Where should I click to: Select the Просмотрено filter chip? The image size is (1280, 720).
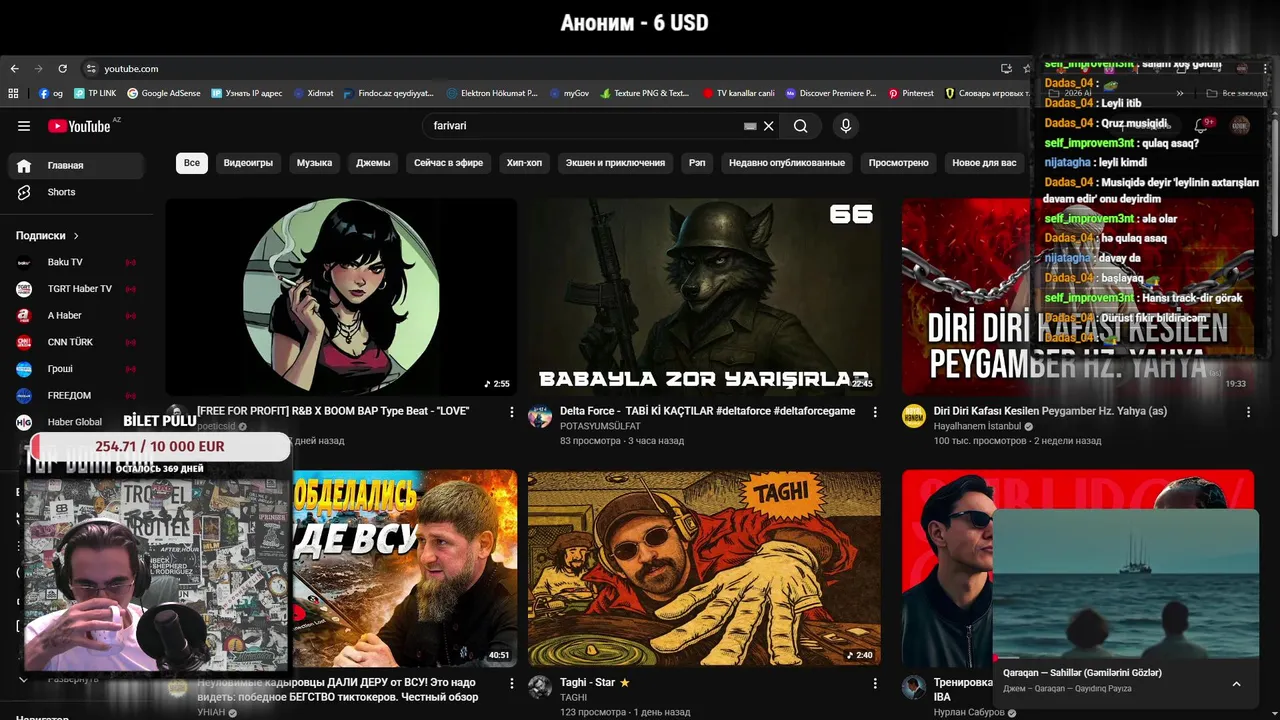tap(898, 163)
